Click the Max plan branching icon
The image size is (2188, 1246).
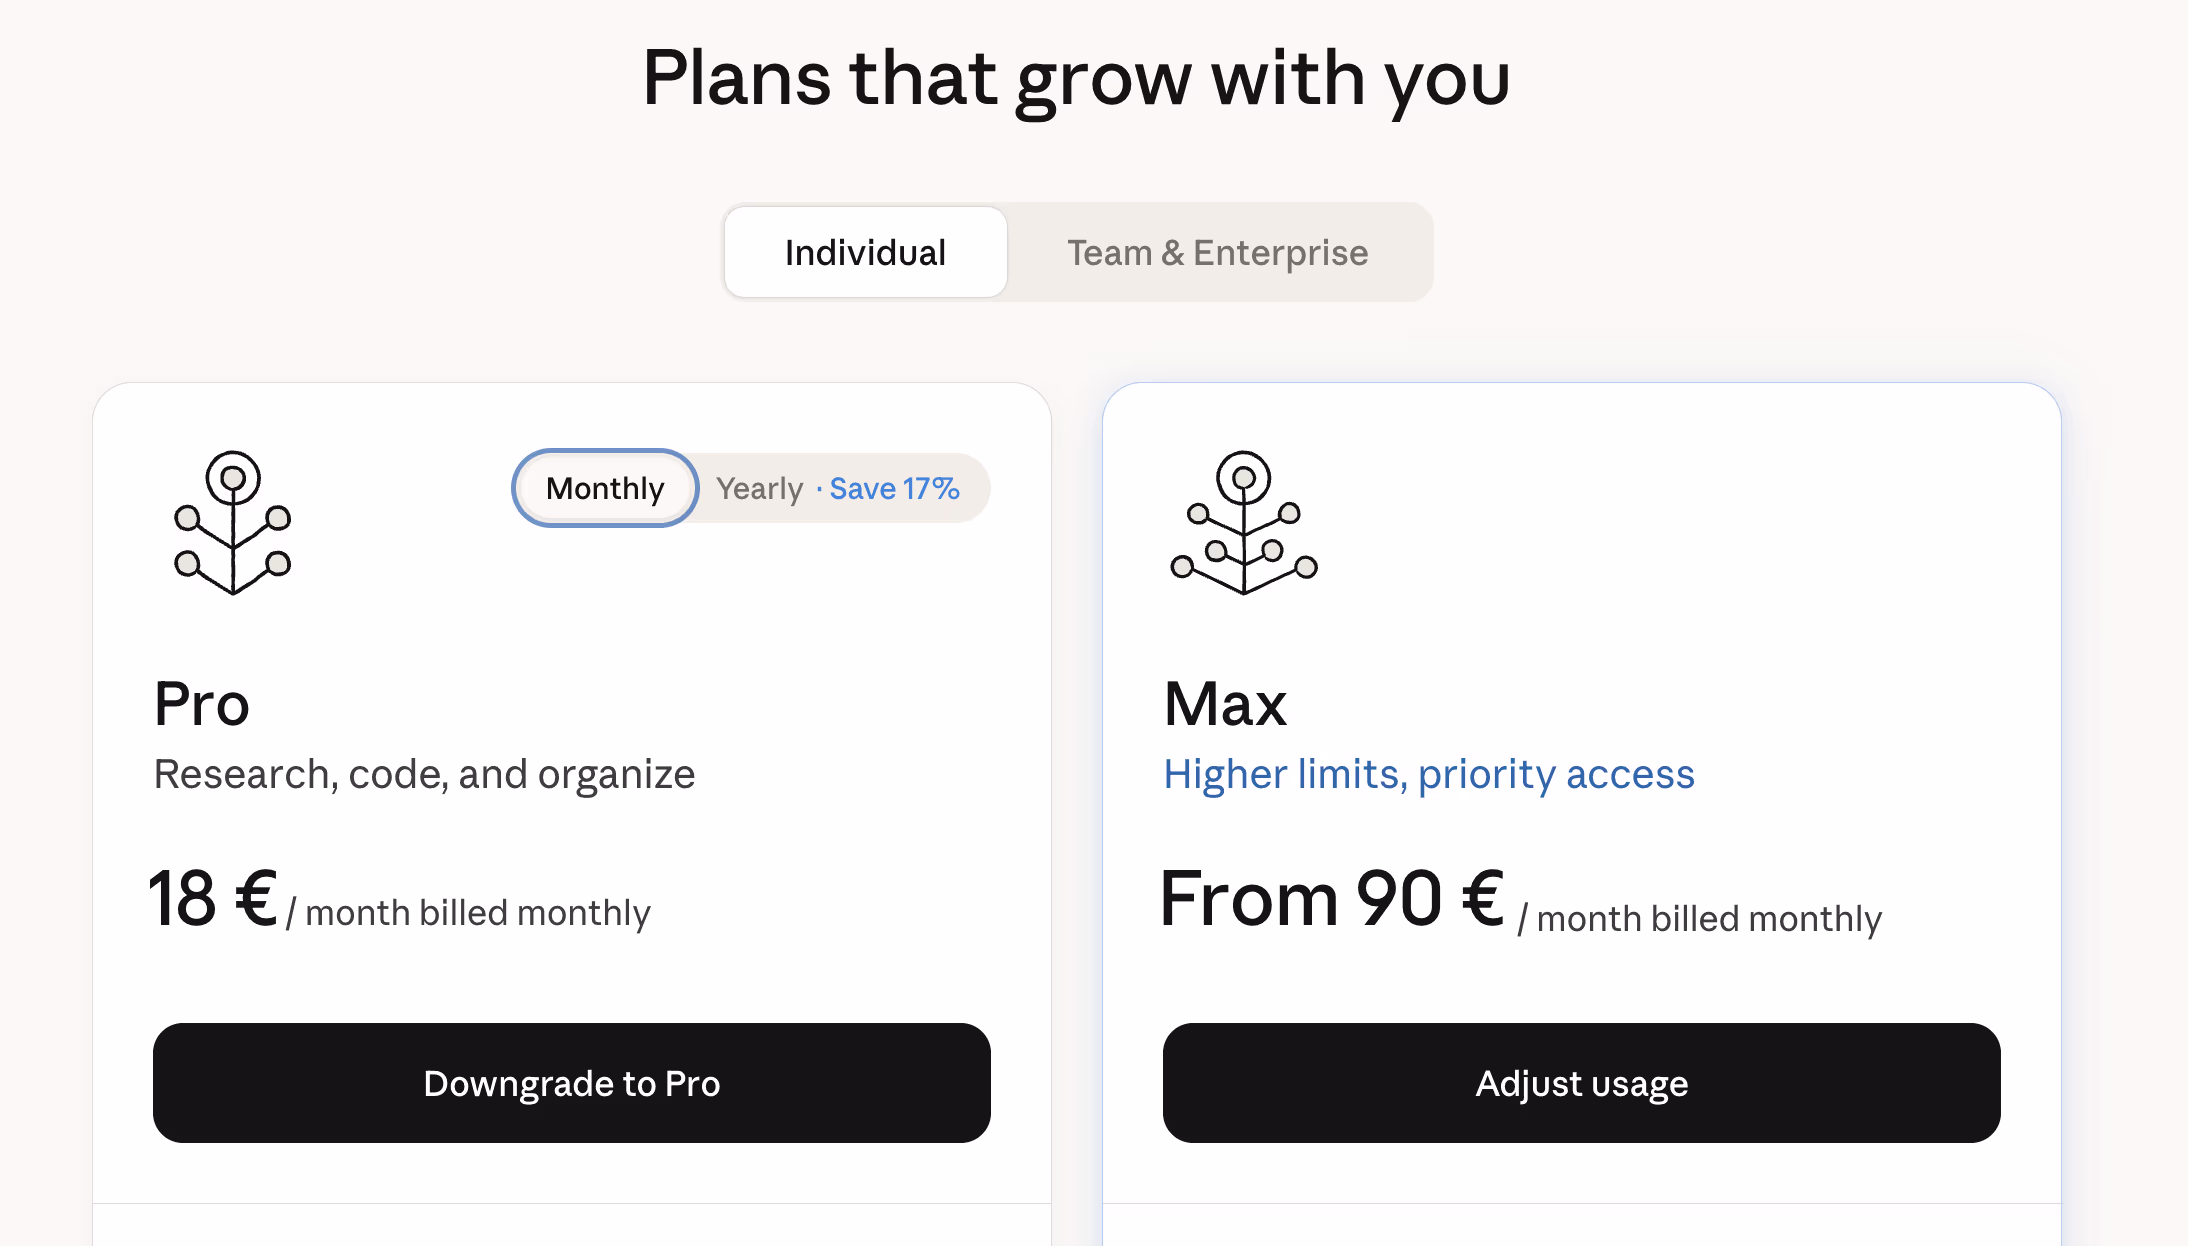click(x=1243, y=522)
